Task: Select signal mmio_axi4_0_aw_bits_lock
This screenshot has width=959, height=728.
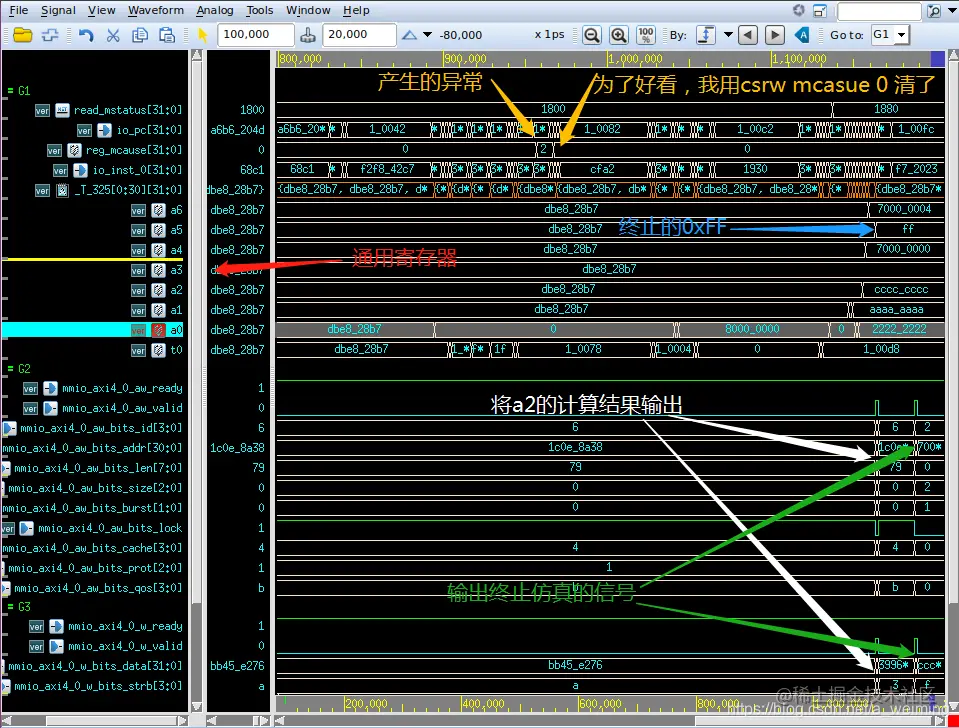Action: (110, 528)
